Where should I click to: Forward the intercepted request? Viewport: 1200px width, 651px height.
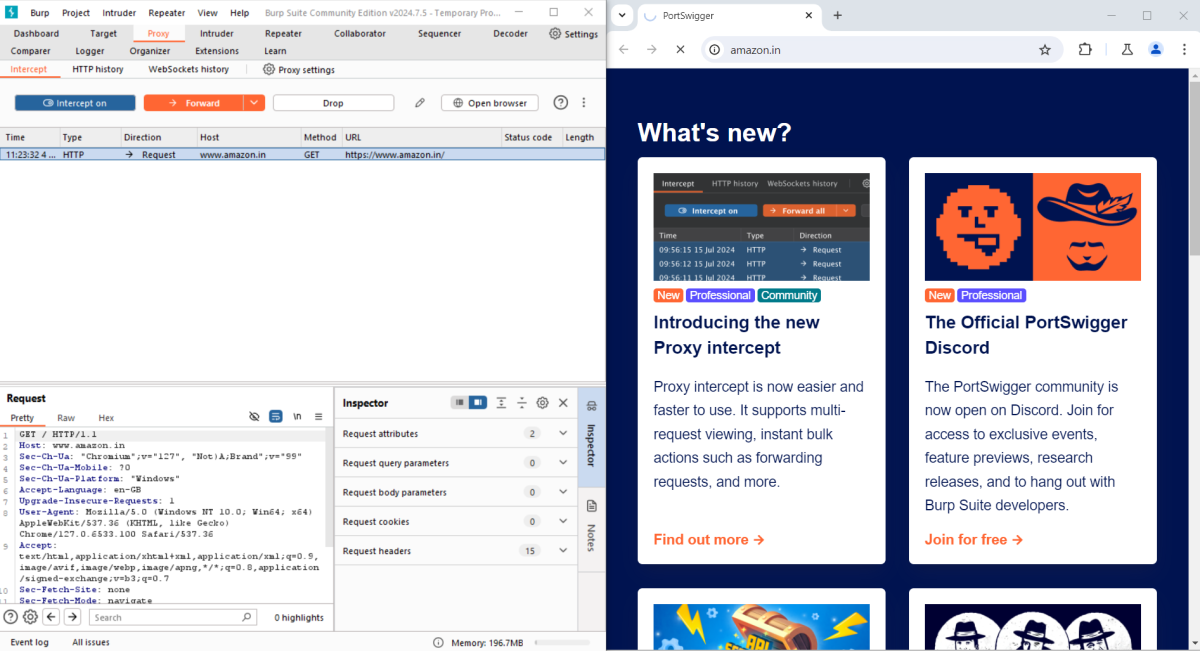point(194,103)
